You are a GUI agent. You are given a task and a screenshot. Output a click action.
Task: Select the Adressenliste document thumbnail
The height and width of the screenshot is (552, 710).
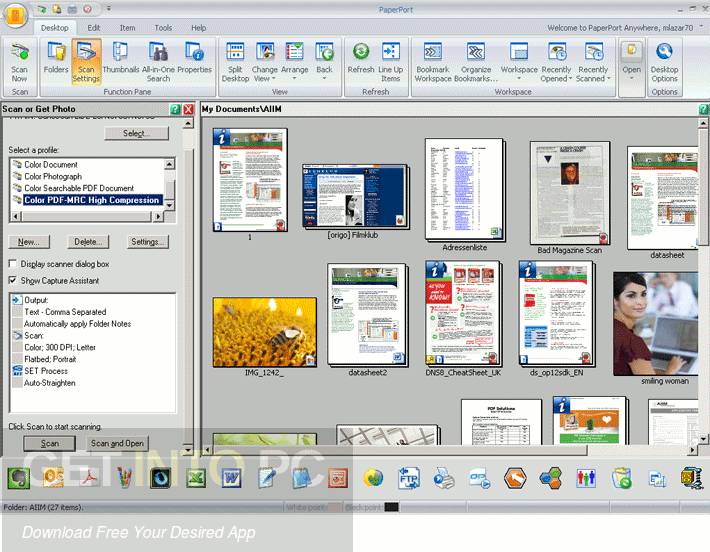pyautogui.click(x=465, y=189)
